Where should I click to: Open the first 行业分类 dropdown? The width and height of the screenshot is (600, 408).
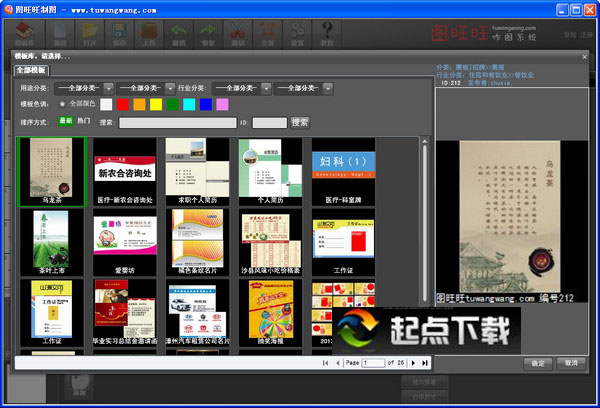[237, 88]
